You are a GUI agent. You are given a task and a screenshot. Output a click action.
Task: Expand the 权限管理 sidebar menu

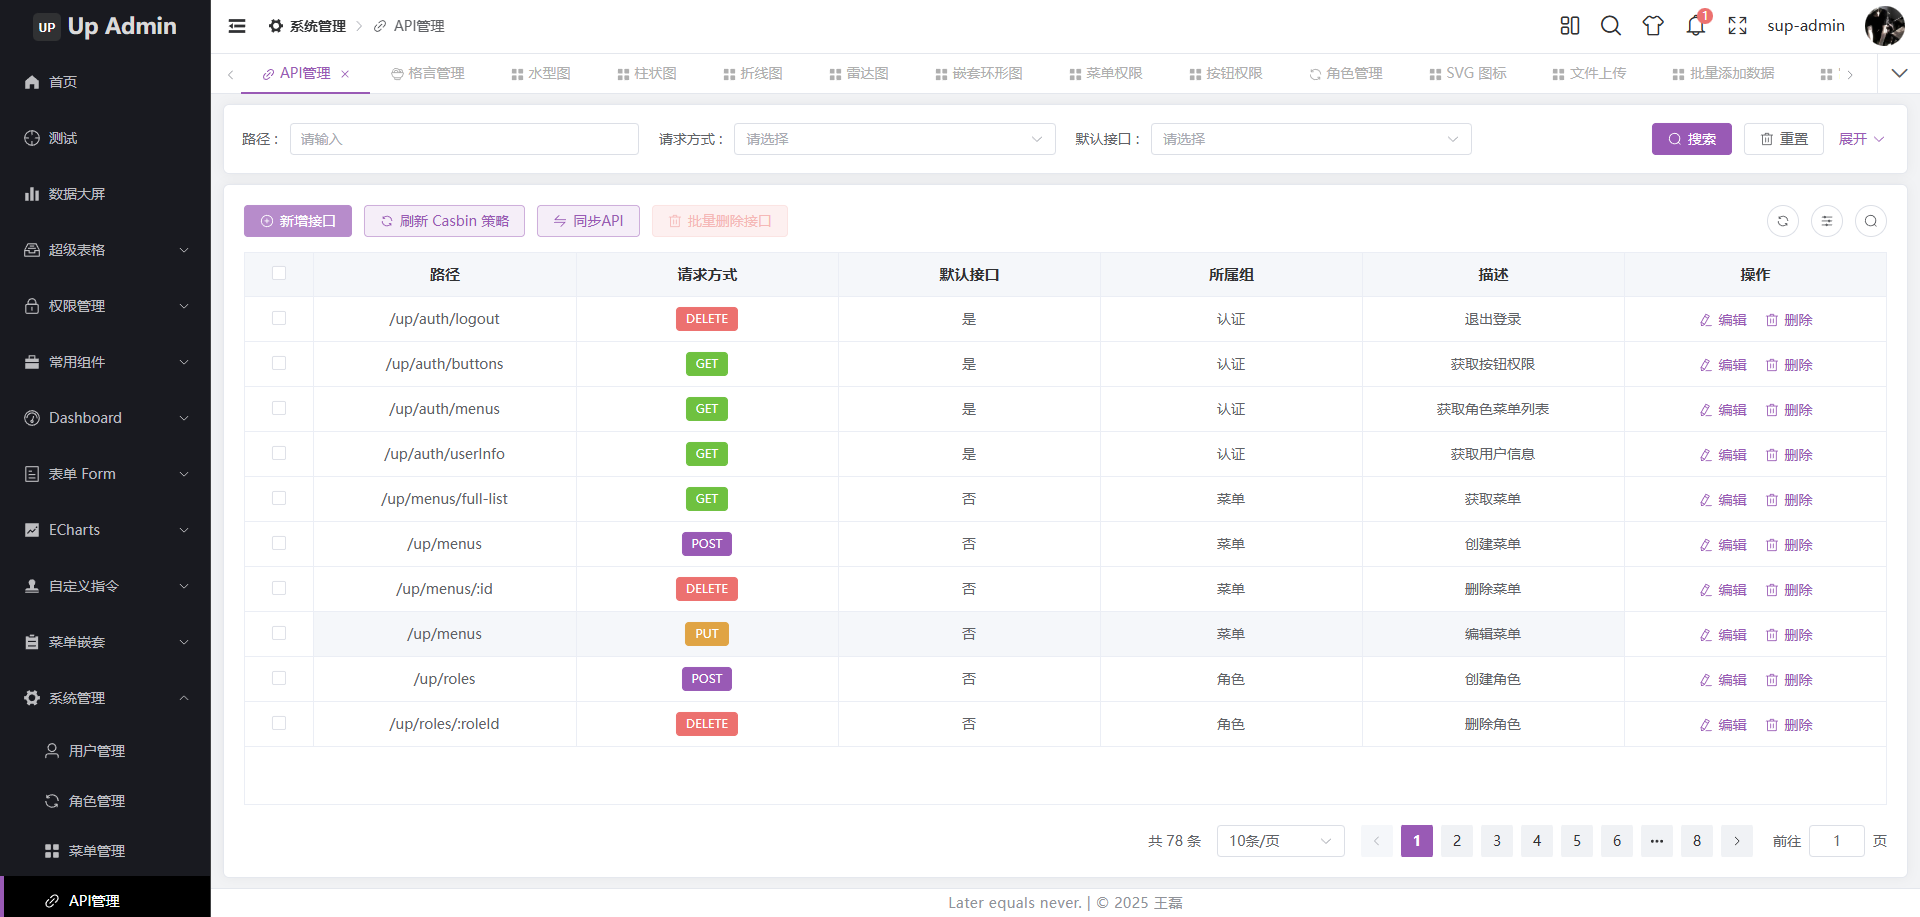point(105,306)
